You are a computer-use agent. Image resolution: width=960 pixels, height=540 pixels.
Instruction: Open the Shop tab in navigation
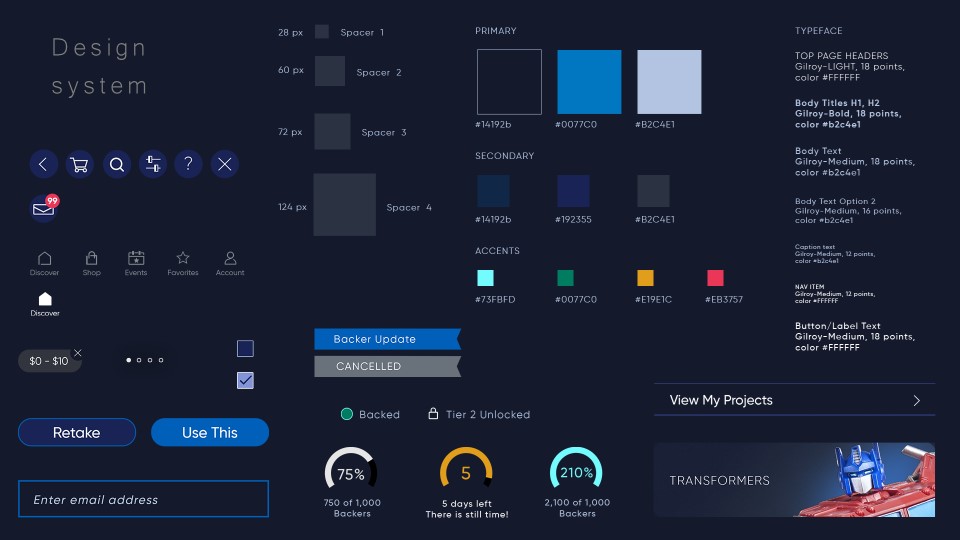tap(92, 263)
